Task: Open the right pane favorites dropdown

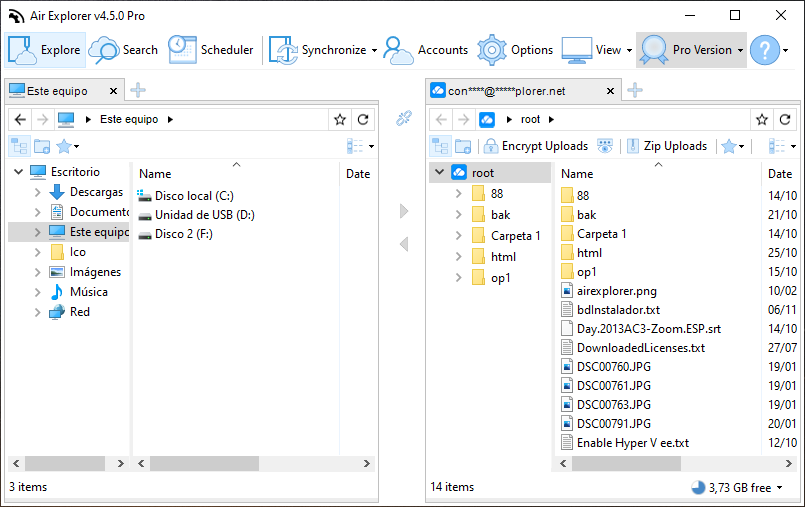Action: pos(733,146)
